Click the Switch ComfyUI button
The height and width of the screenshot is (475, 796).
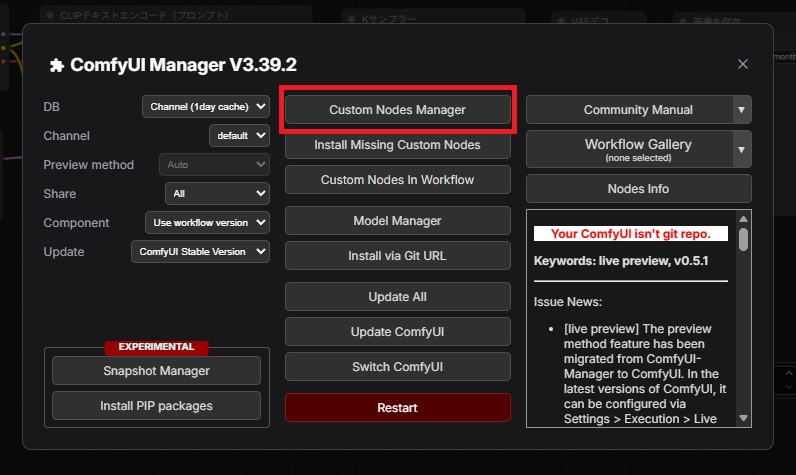click(x=397, y=367)
